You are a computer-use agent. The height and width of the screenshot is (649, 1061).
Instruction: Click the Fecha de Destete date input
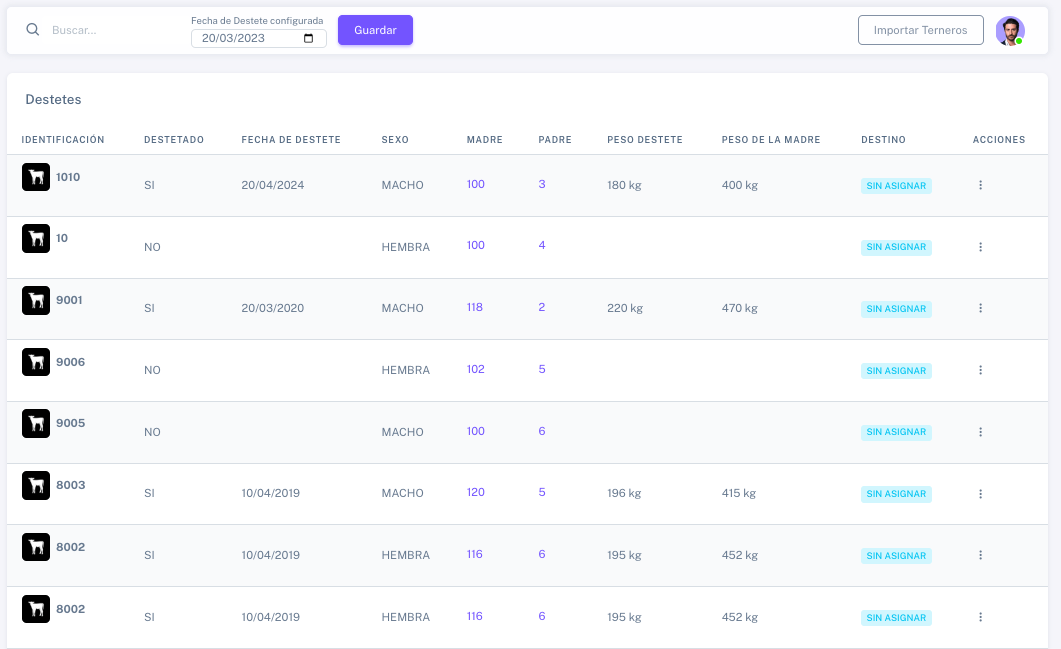[259, 39]
